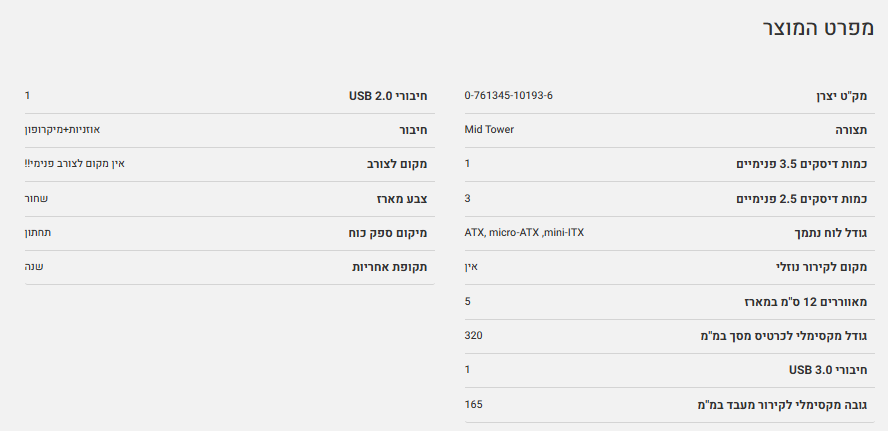The height and width of the screenshot is (431, 888).
Task: Click 'כמות דיסקים 2.5 פנימיים' label
Action: (x=799, y=199)
